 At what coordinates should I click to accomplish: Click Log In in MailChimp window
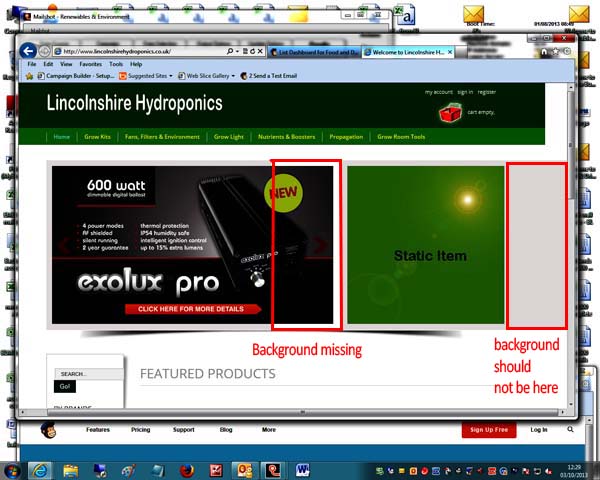click(x=539, y=429)
